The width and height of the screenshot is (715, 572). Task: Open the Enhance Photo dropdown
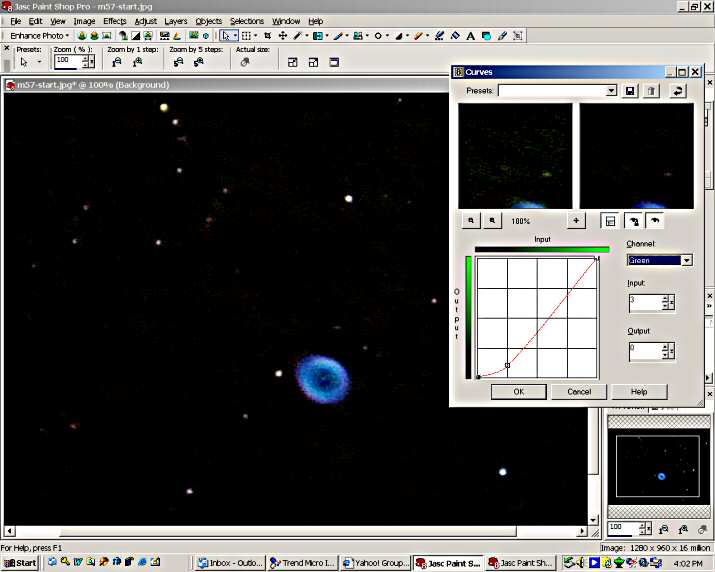[x=40, y=36]
